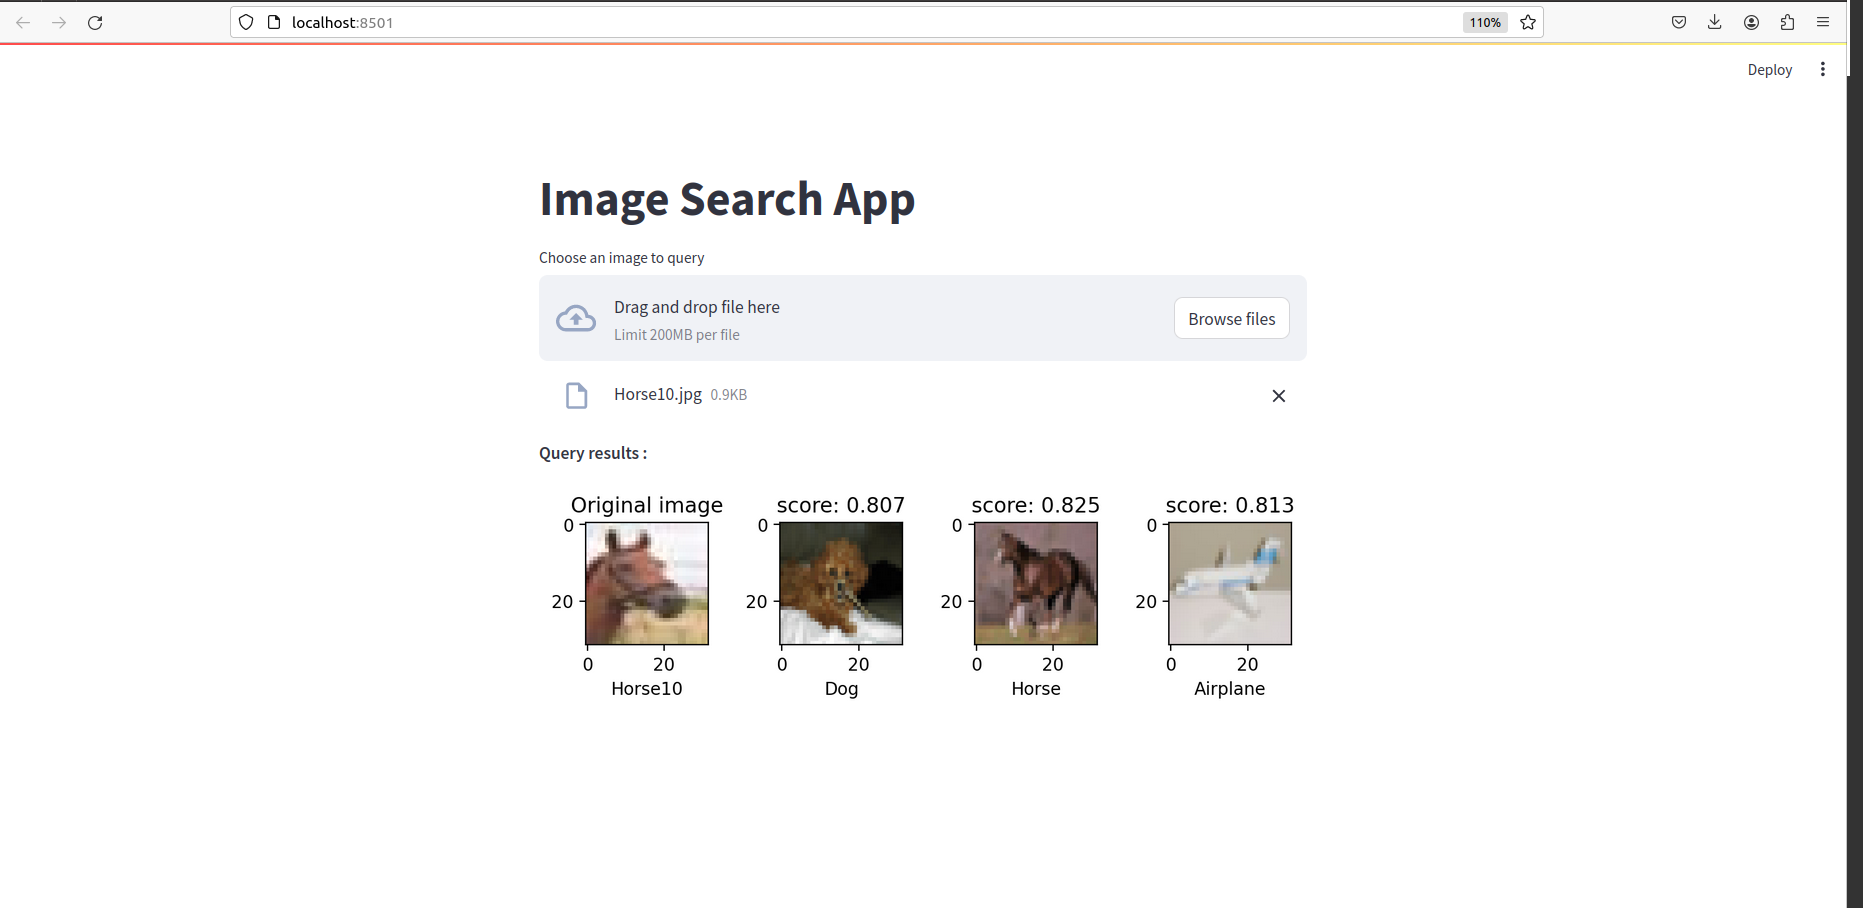Click the running Horse result image

coord(1036,584)
